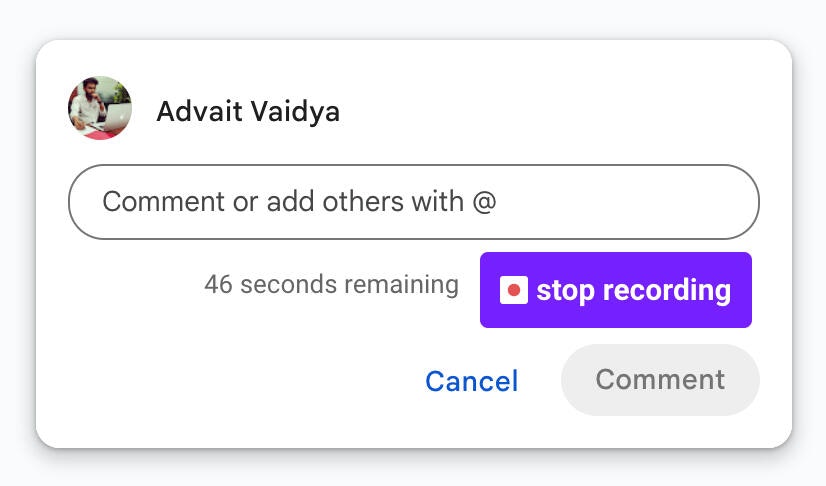This screenshot has height=486, width=826.
Task: Place cursor in 'Comment or add others' field
Action: (414, 202)
